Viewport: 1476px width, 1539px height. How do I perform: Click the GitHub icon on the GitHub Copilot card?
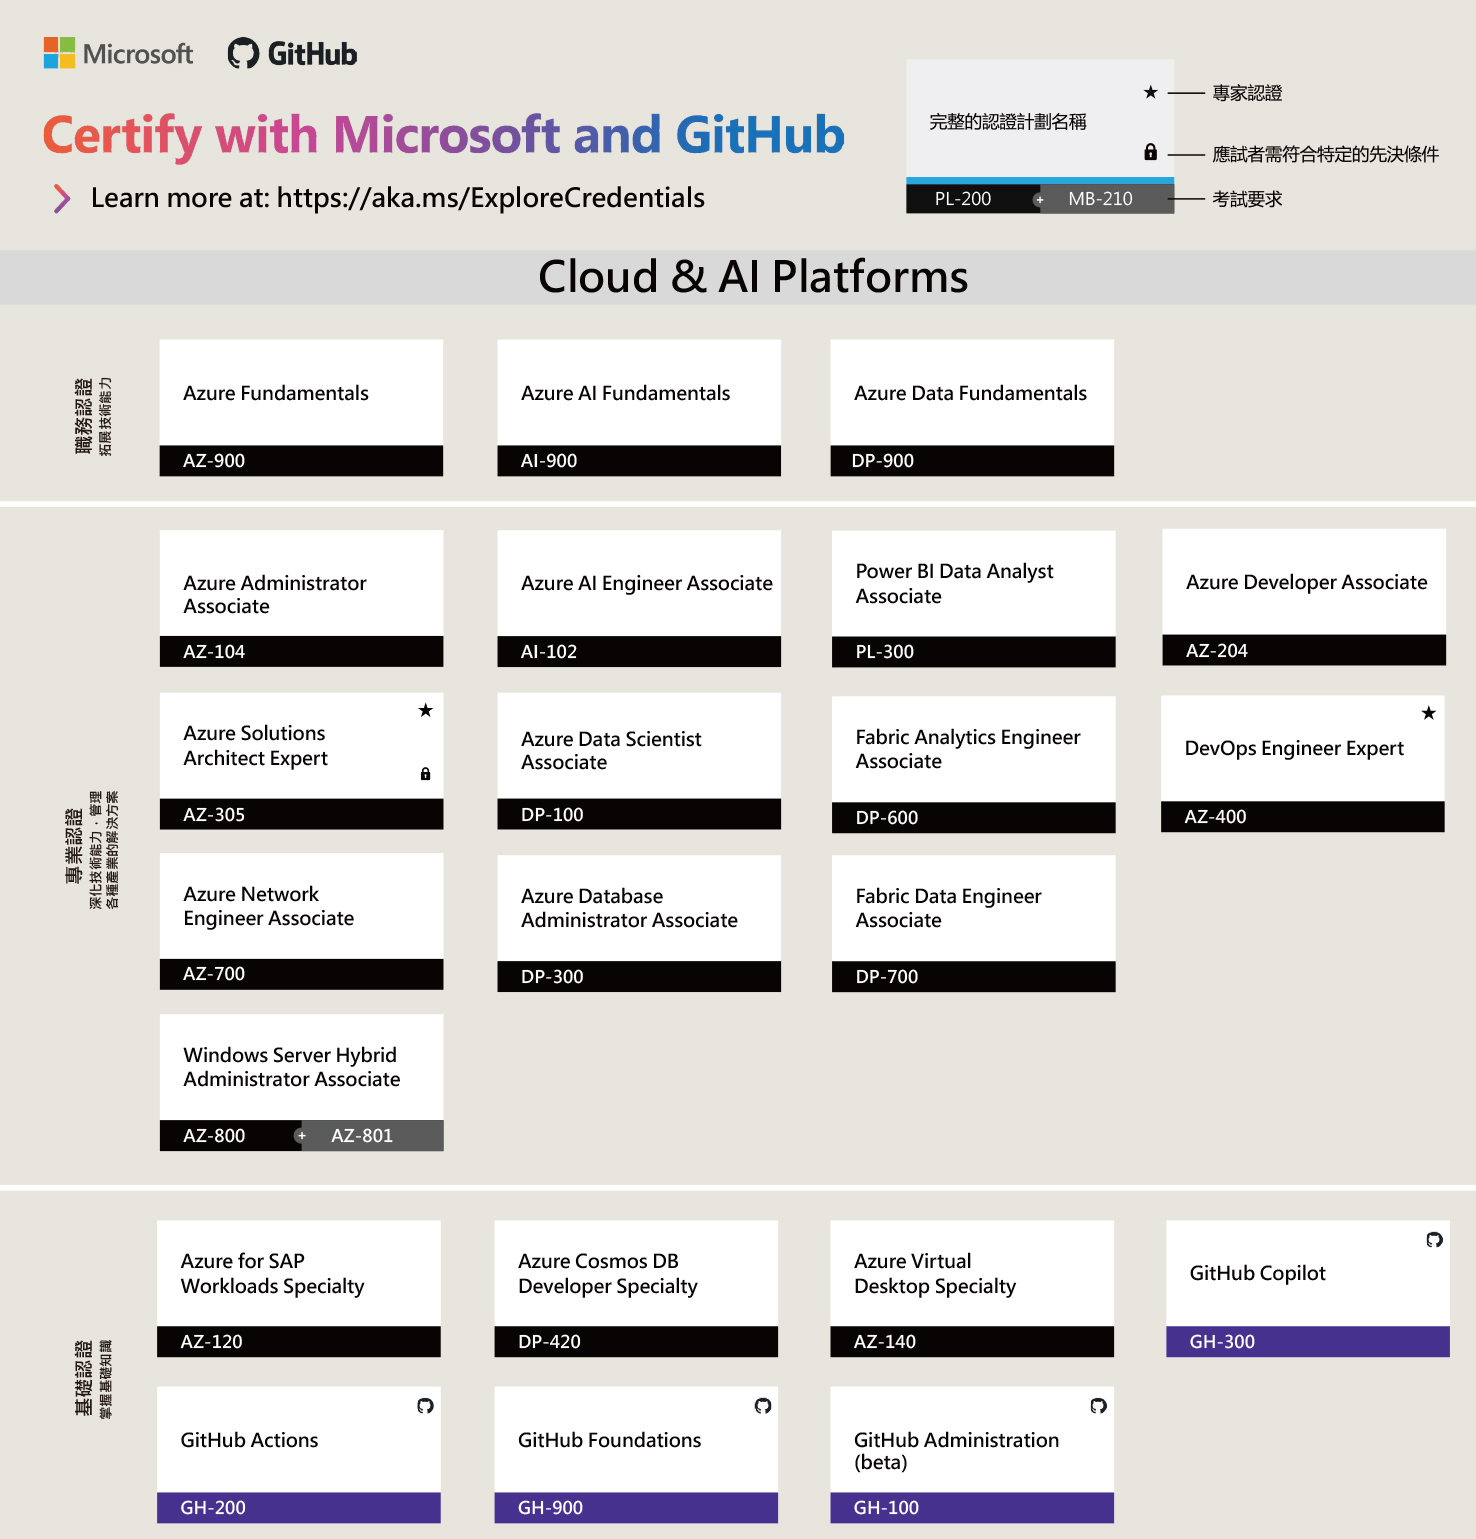coord(1434,1240)
